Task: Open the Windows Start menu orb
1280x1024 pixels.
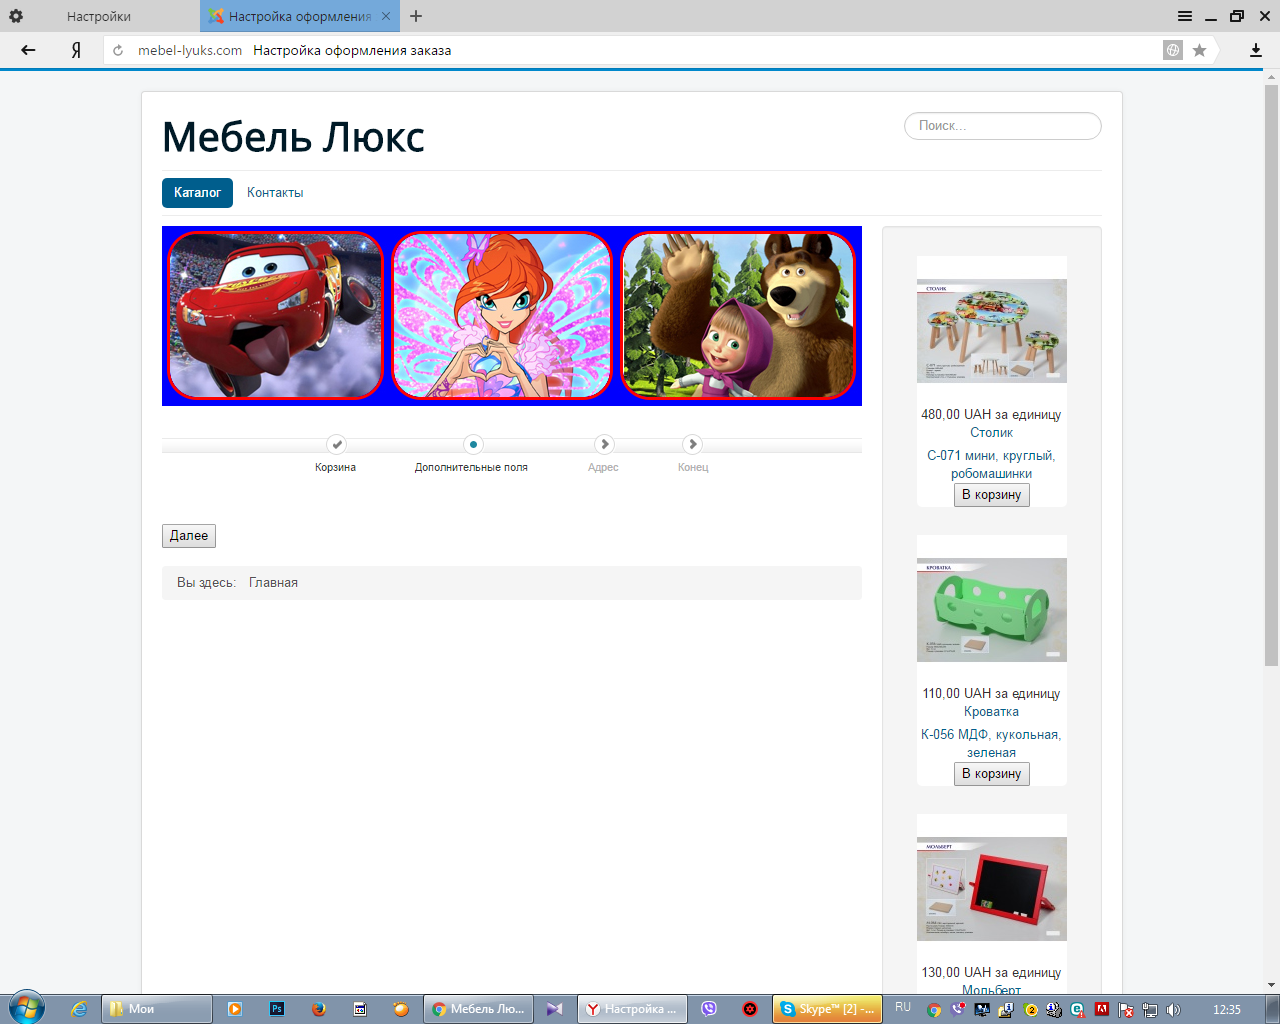Action: coord(27,1008)
